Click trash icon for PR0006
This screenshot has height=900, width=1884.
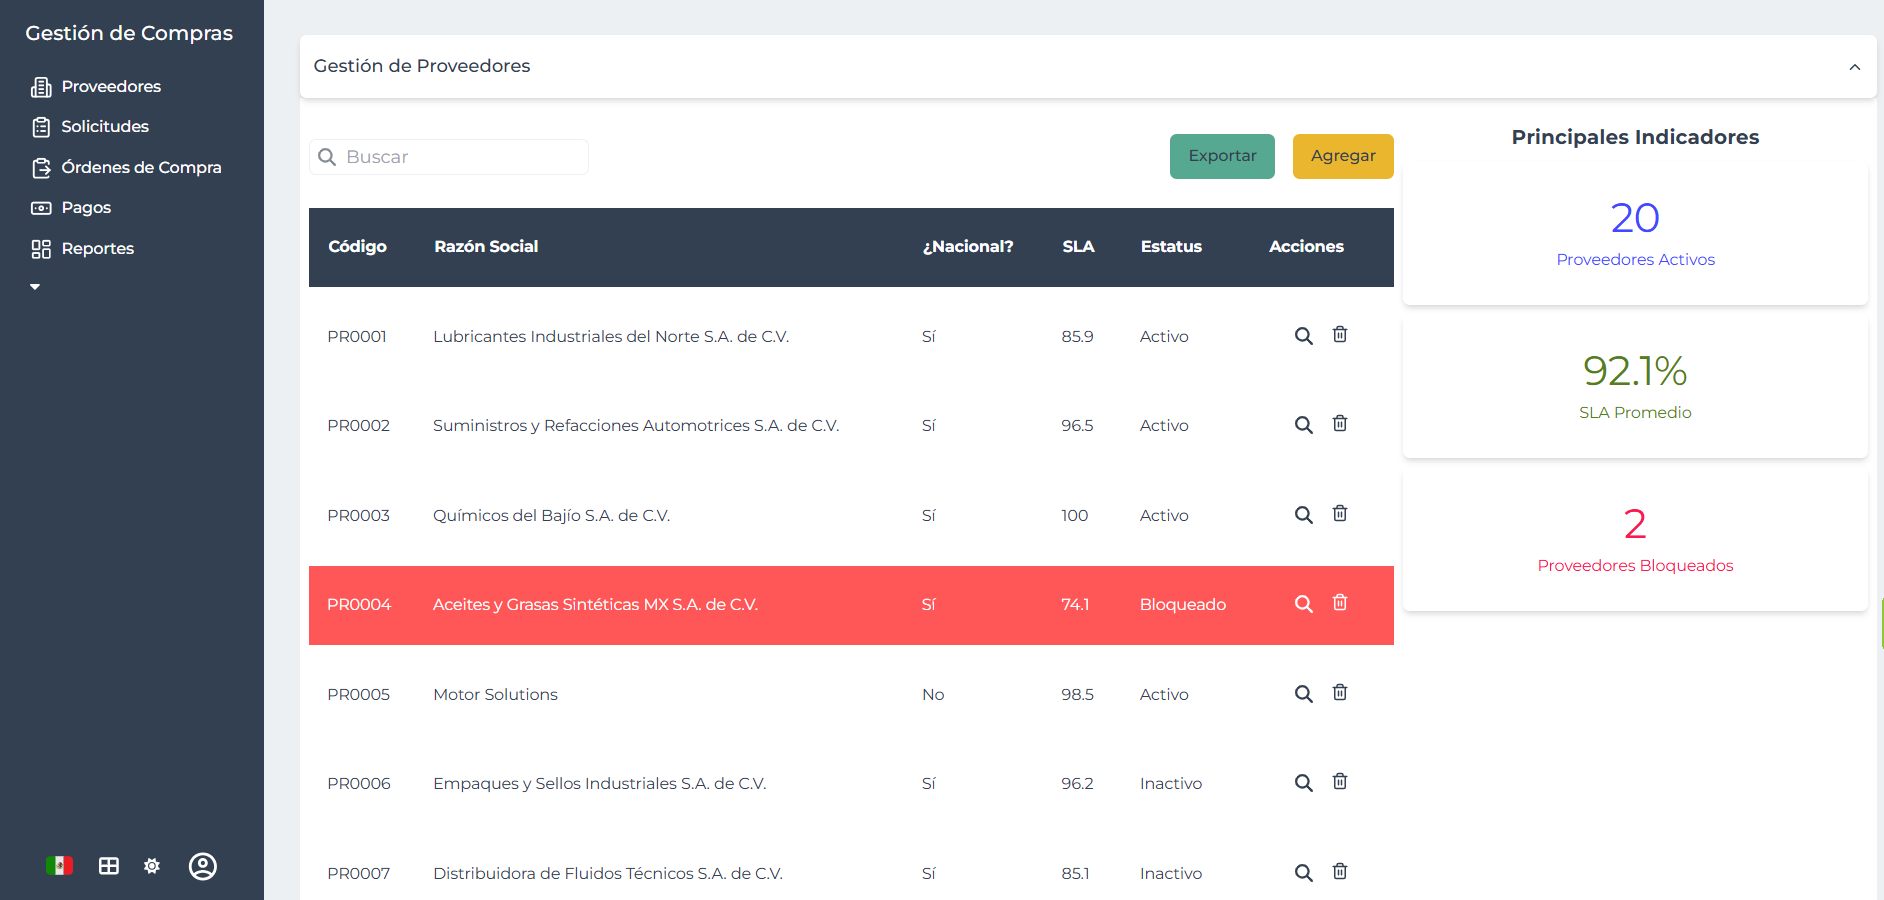[x=1340, y=782]
